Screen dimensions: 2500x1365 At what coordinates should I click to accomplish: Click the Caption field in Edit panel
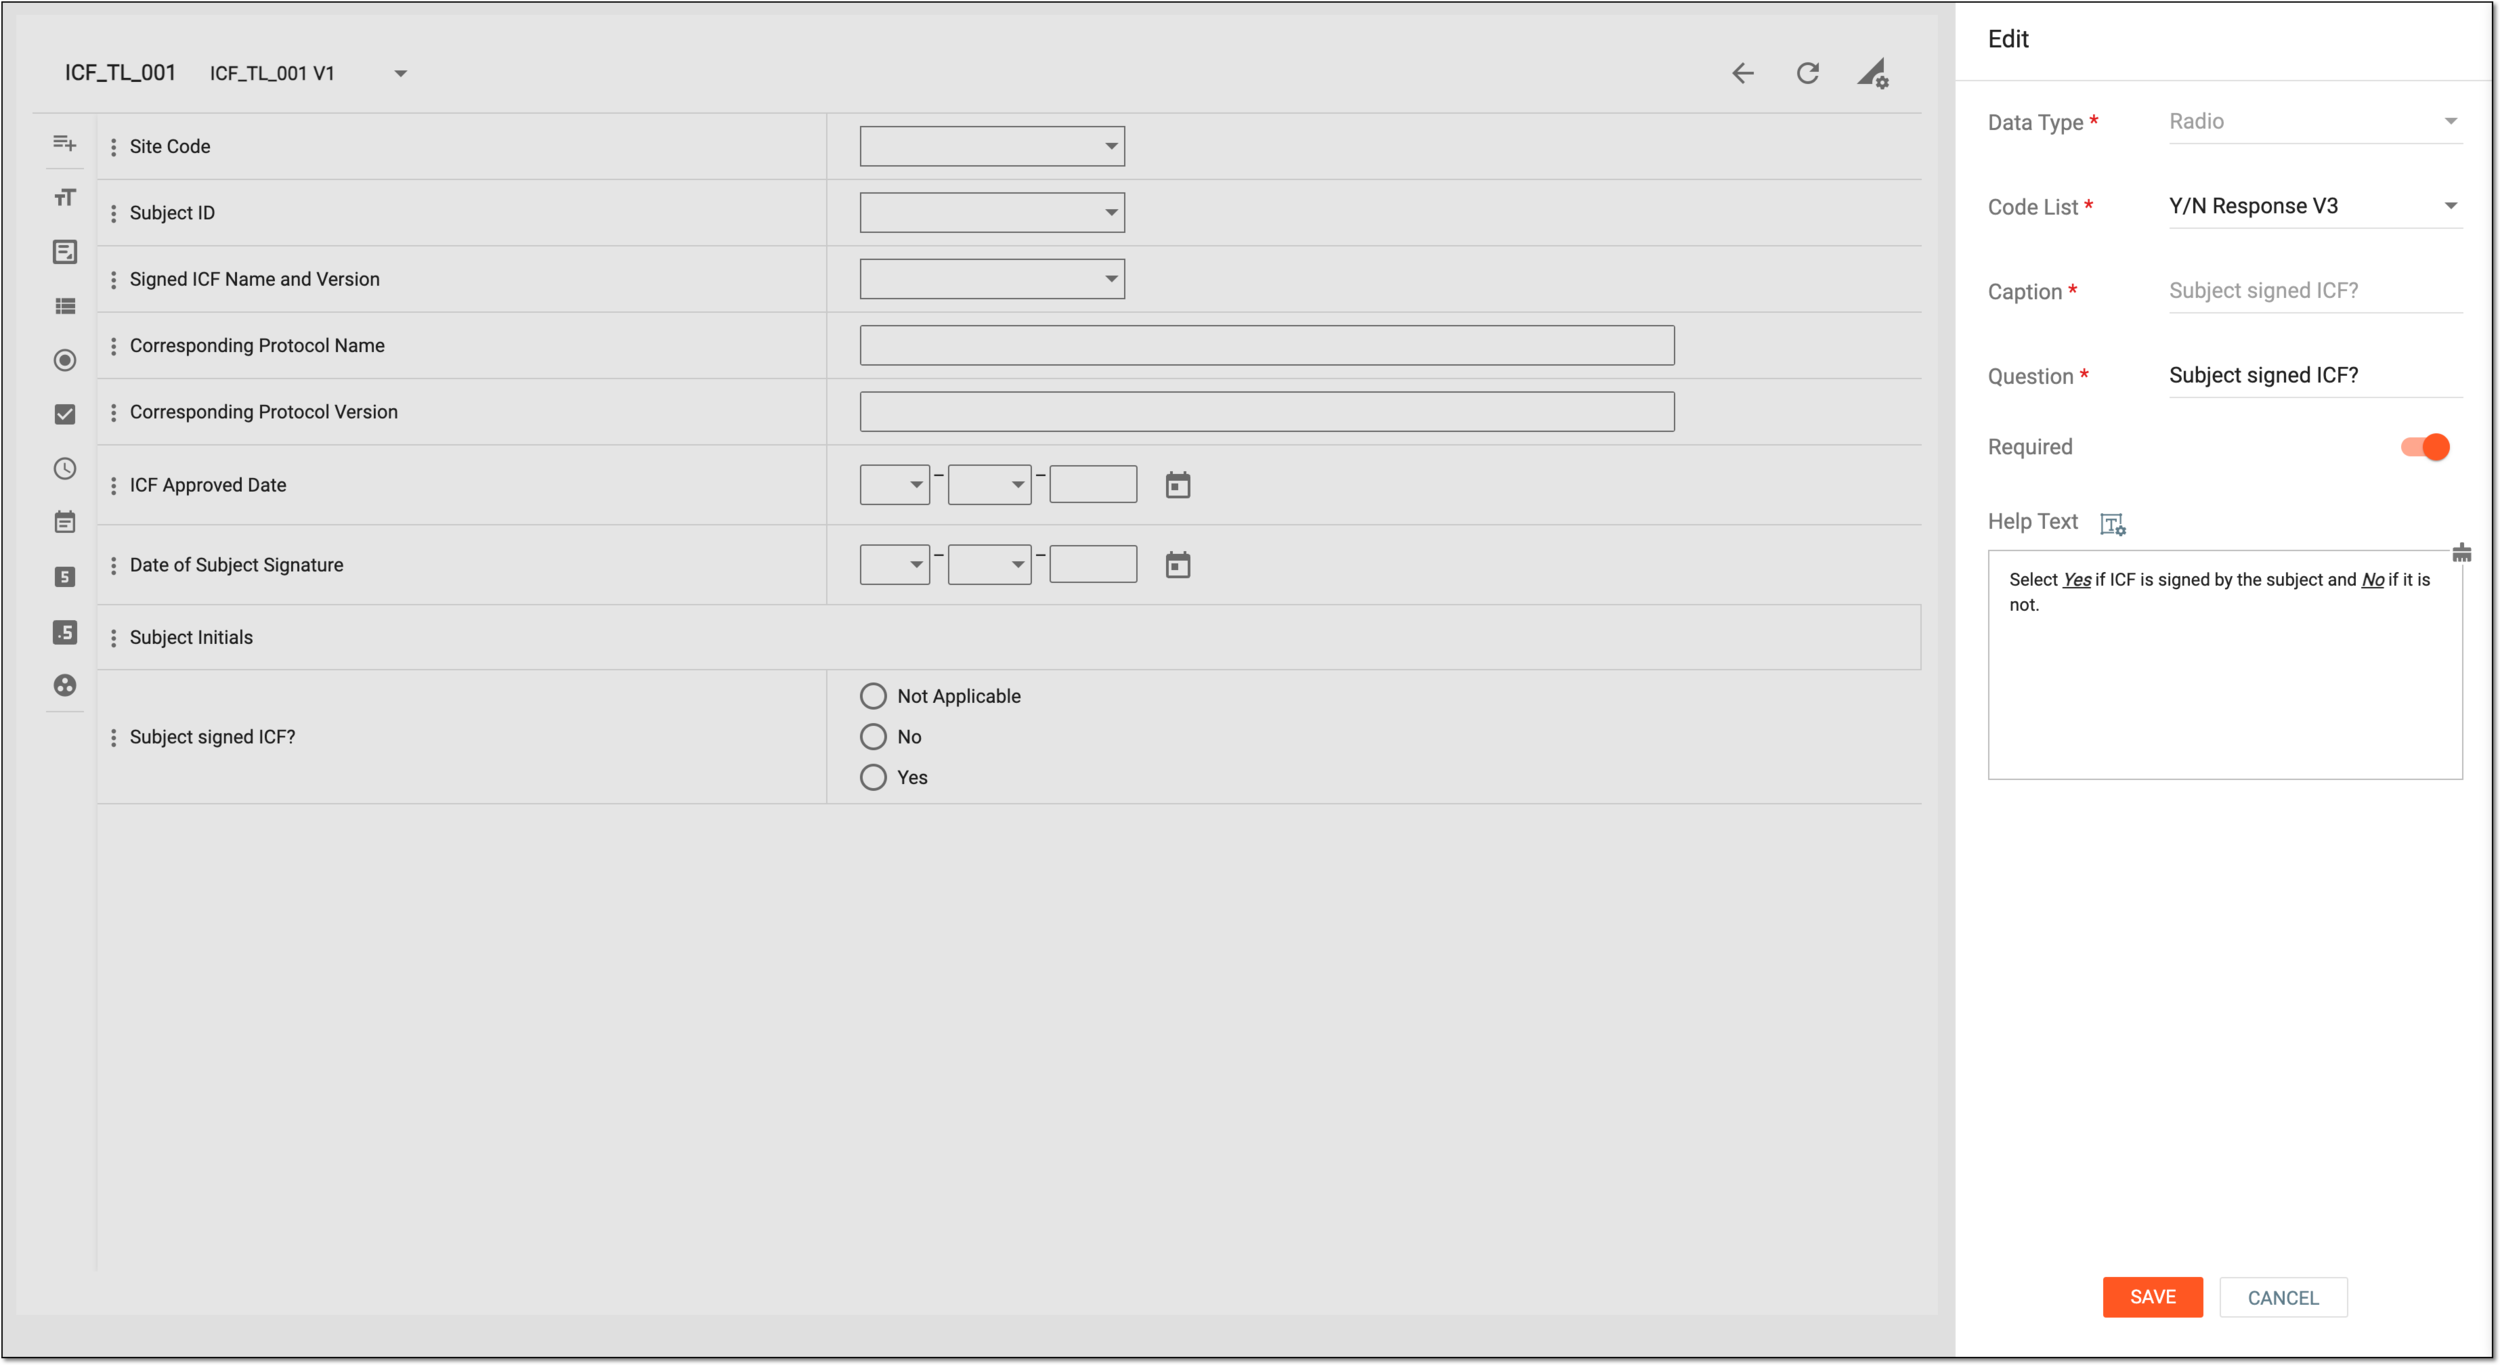[2315, 291]
